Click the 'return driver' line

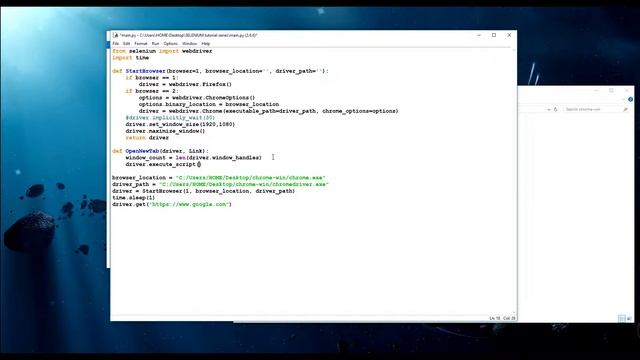point(147,138)
